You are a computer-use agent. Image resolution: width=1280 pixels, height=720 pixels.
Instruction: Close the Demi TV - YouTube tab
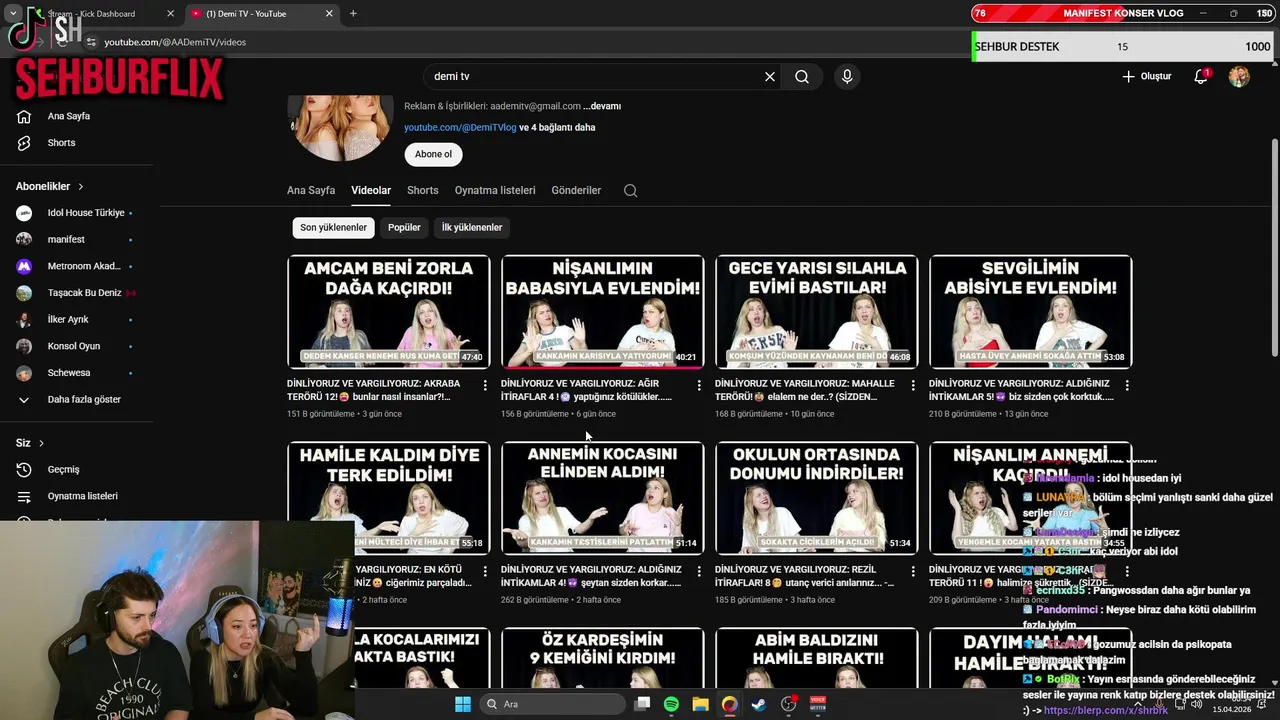[x=330, y=14]
